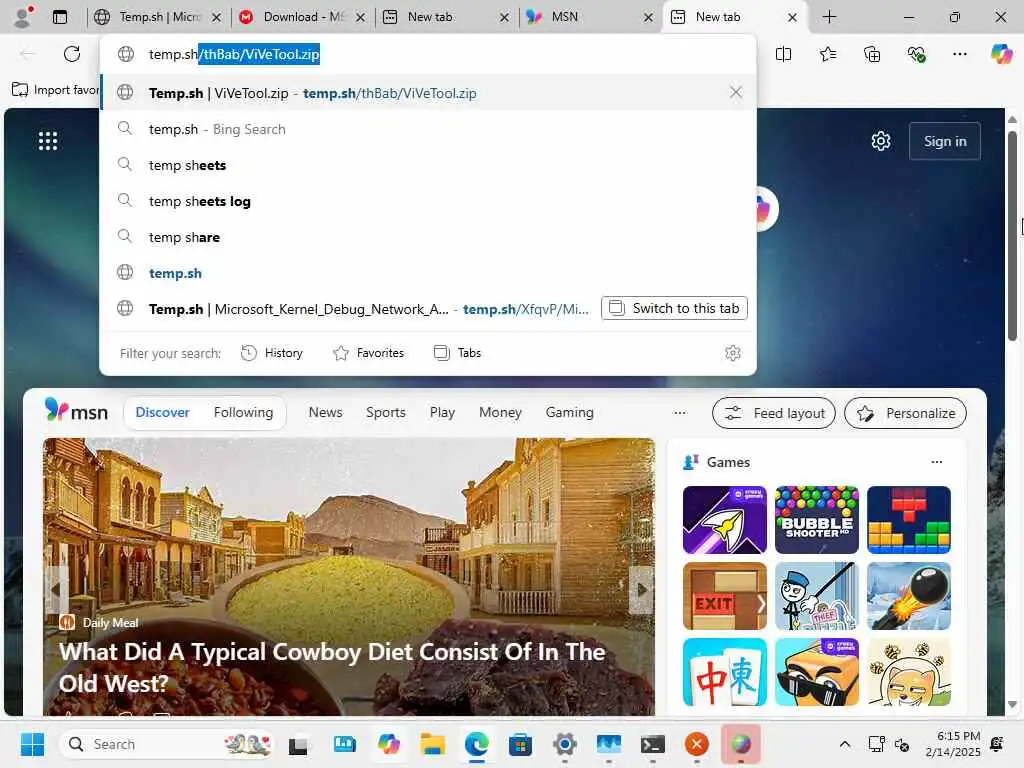Refresh the page with the reload icon
This screenshot has width=1024, height=768.
(72, 54)
